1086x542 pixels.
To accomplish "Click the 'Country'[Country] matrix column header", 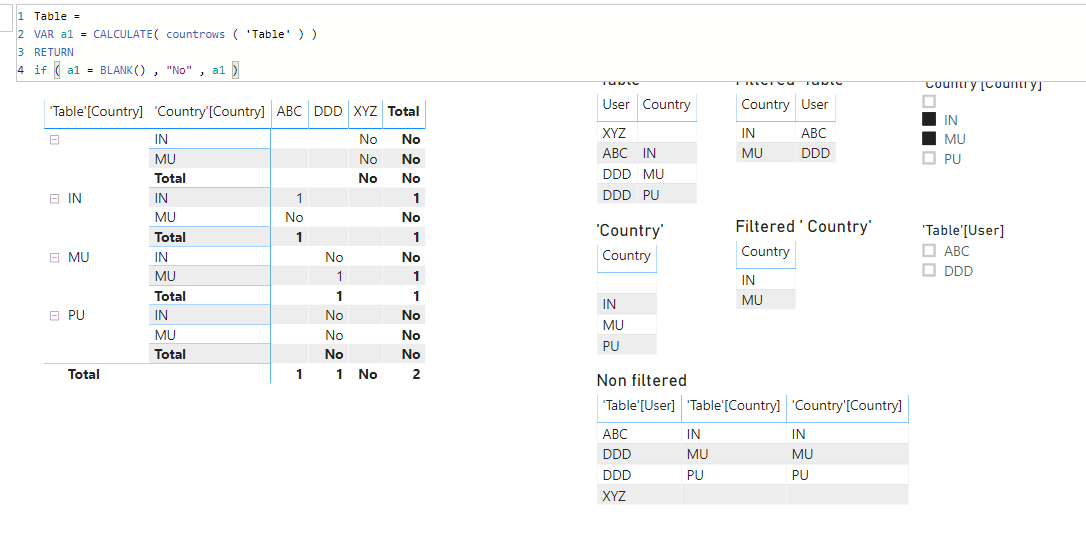I will [210, 111].
